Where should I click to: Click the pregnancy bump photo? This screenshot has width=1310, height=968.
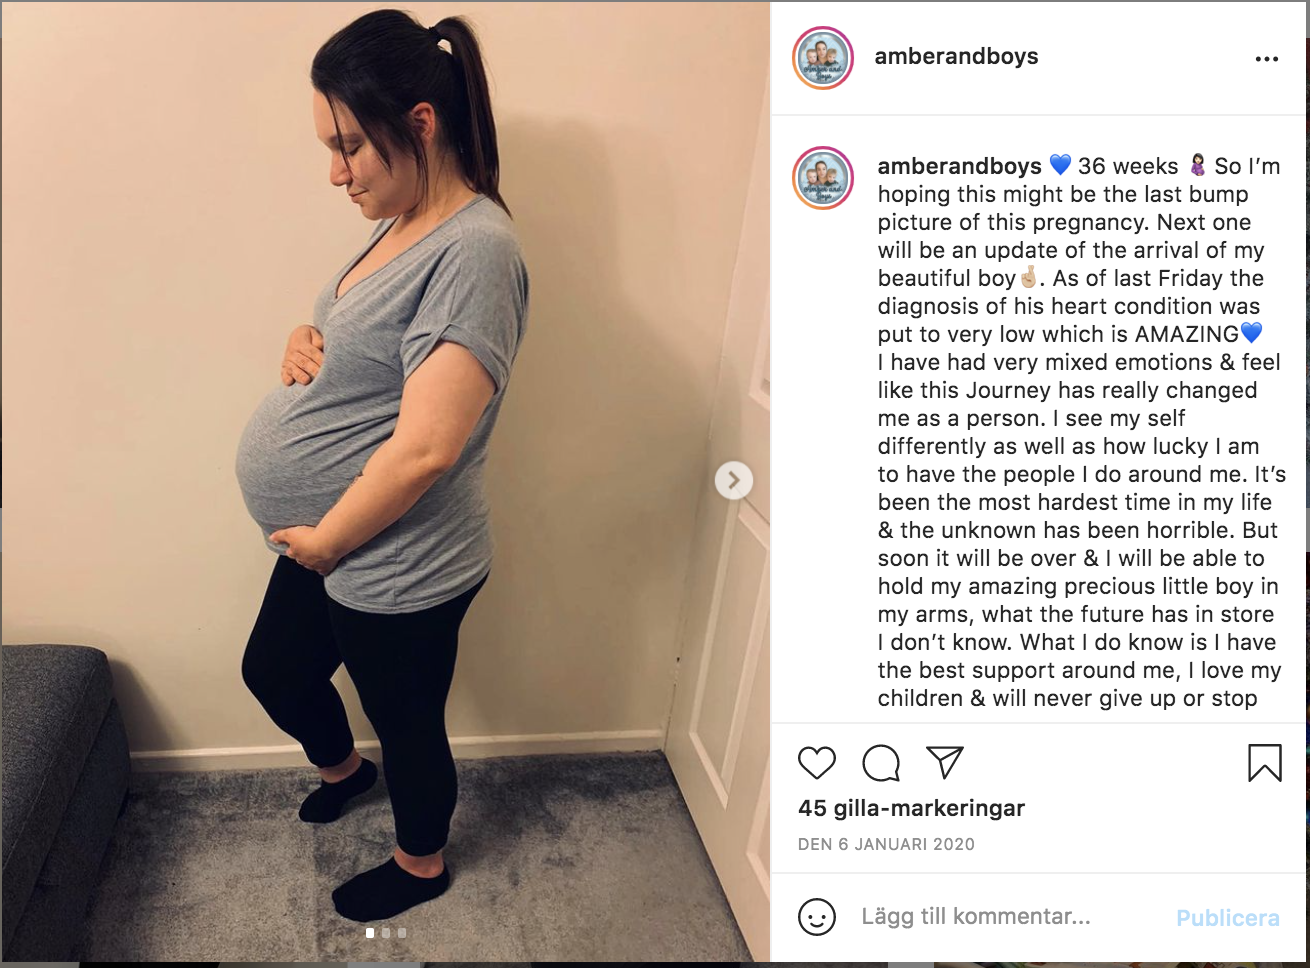pos(385,482)
